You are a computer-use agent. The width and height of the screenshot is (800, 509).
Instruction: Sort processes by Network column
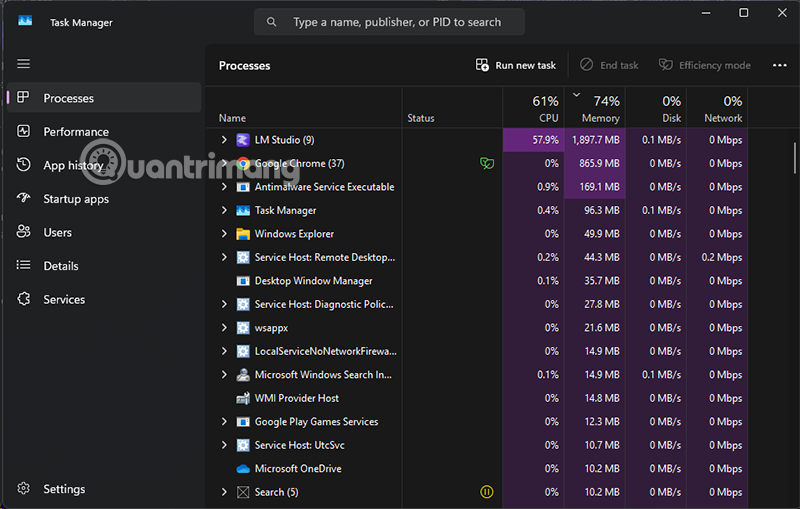[x=717, y=108]
